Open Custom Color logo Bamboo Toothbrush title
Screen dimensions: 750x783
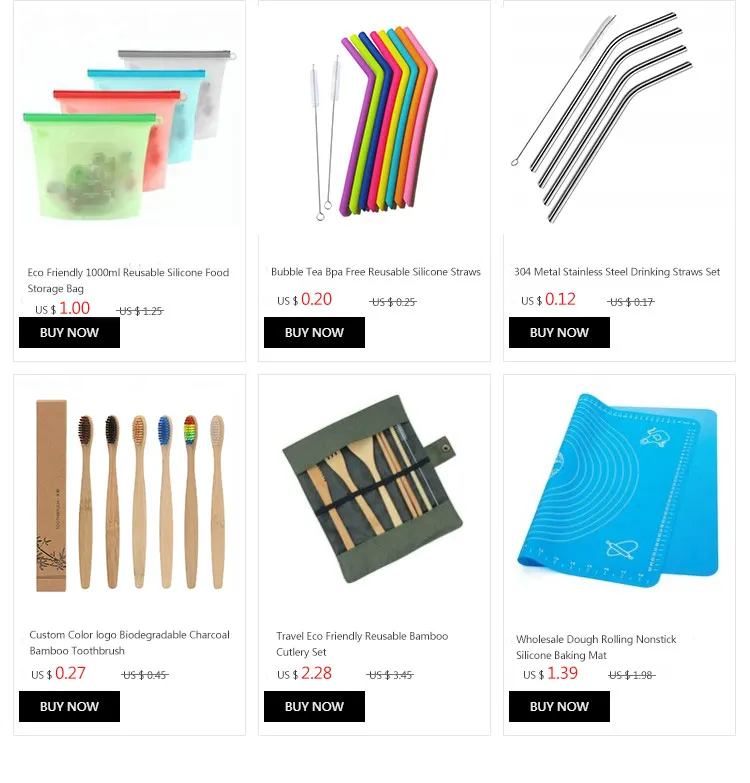pyautogui.click(x=129, y=643)
